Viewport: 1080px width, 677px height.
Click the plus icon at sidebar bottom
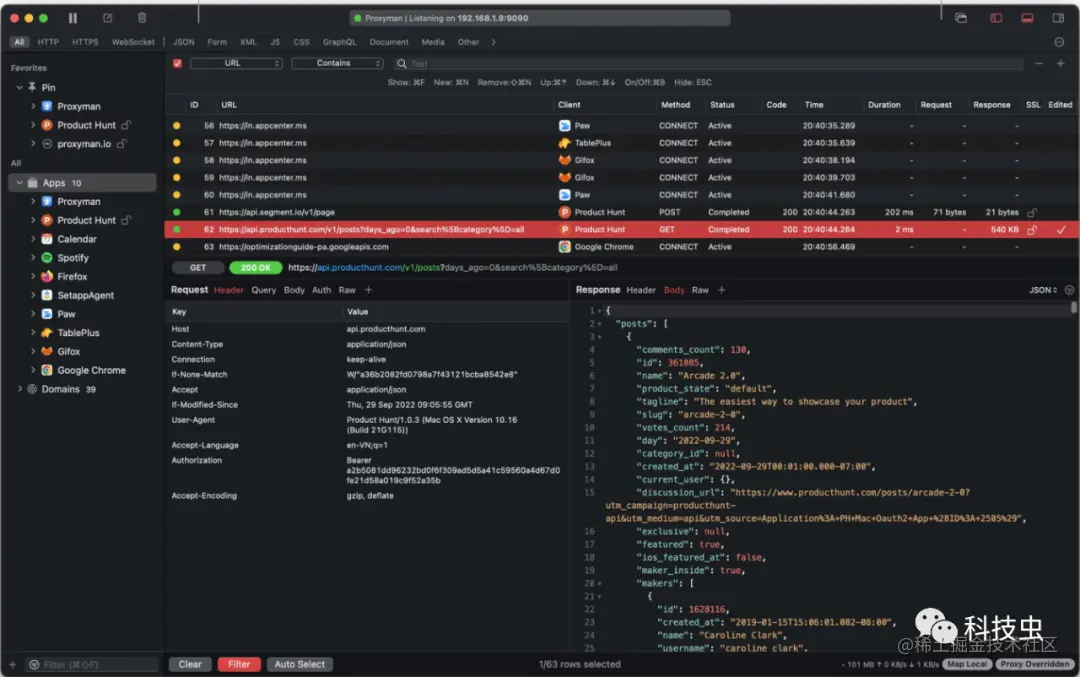(x=12, y=665)
